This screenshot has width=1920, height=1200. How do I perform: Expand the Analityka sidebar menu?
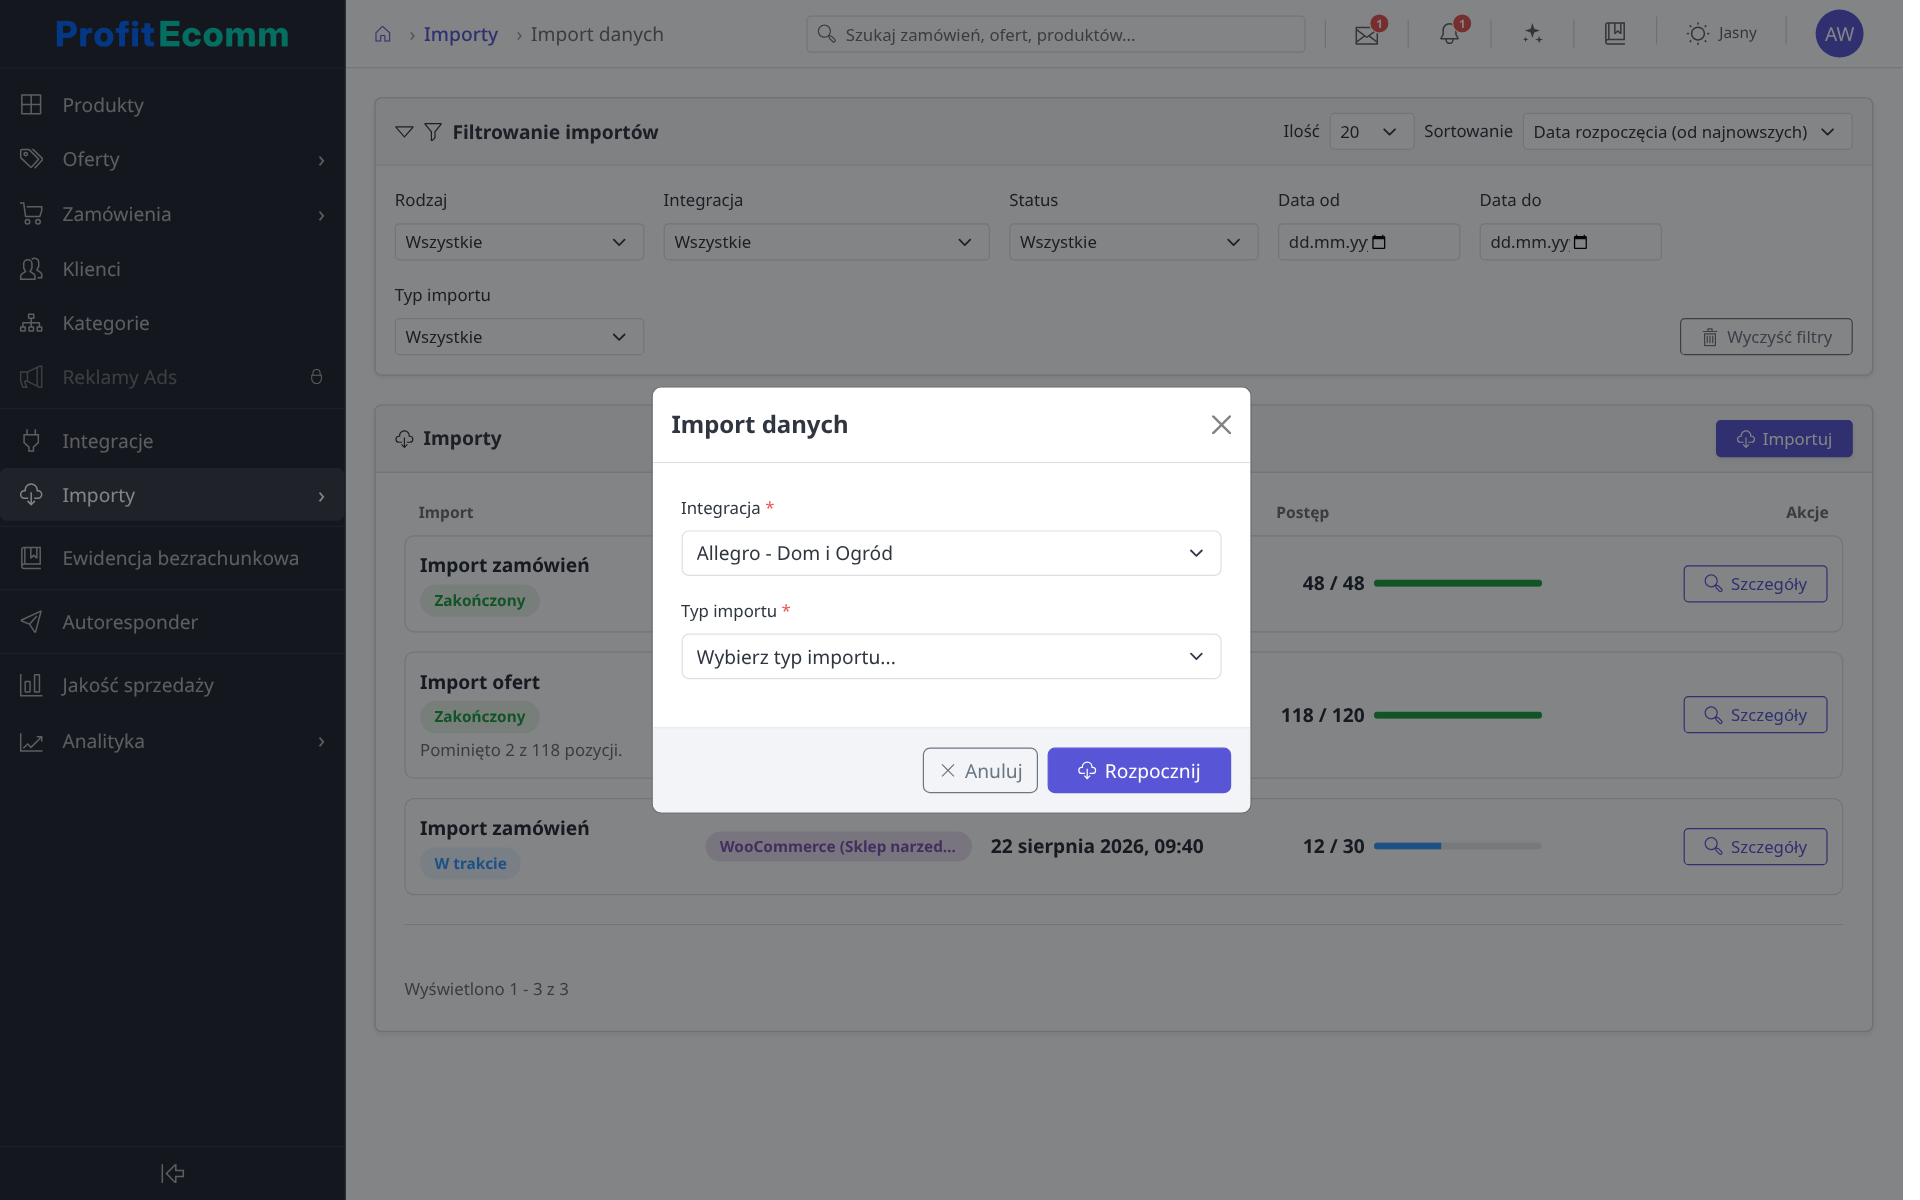(x=172, y=741)
